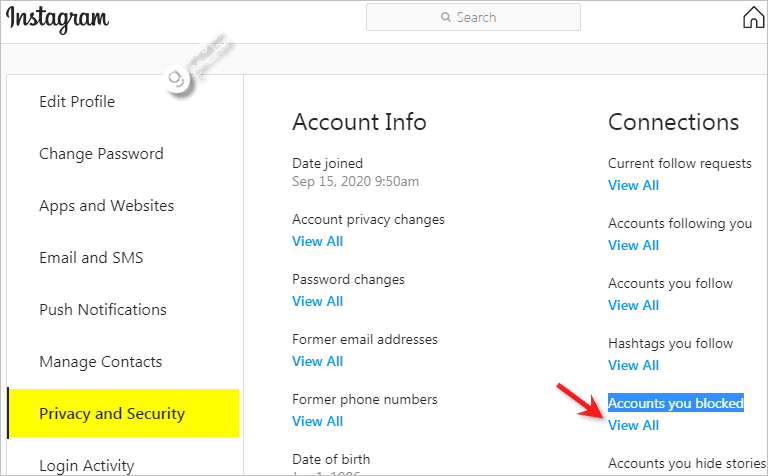Click the Instagram logo
This screenshot has width=768, height=476.
point(57,20)
